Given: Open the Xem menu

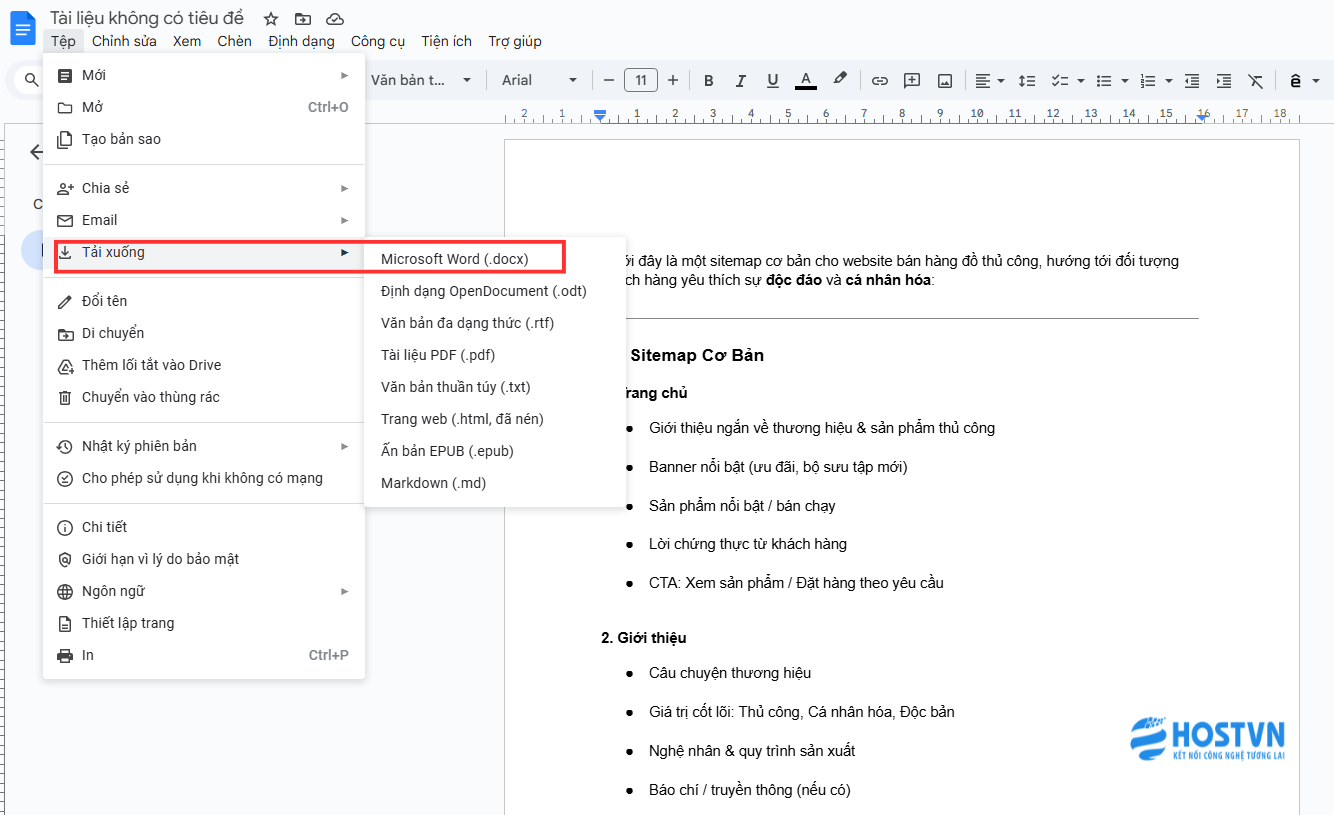Looking at the screenshot, I should click(187, 41).
